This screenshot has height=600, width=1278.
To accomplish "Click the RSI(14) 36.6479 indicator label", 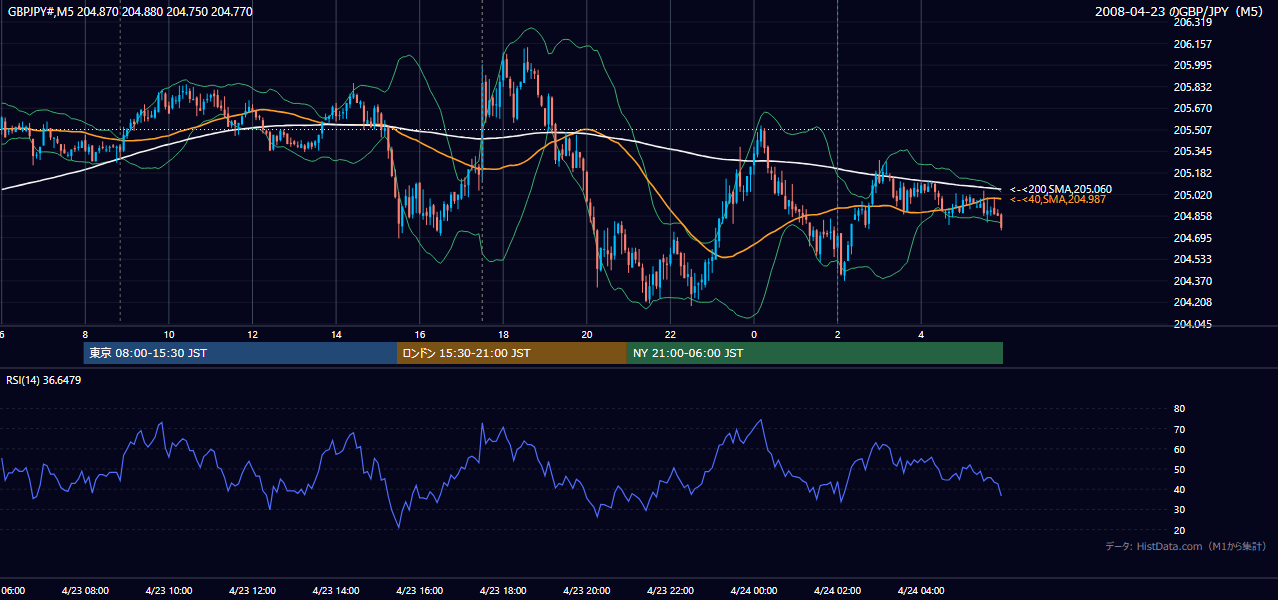I will 44,380.
